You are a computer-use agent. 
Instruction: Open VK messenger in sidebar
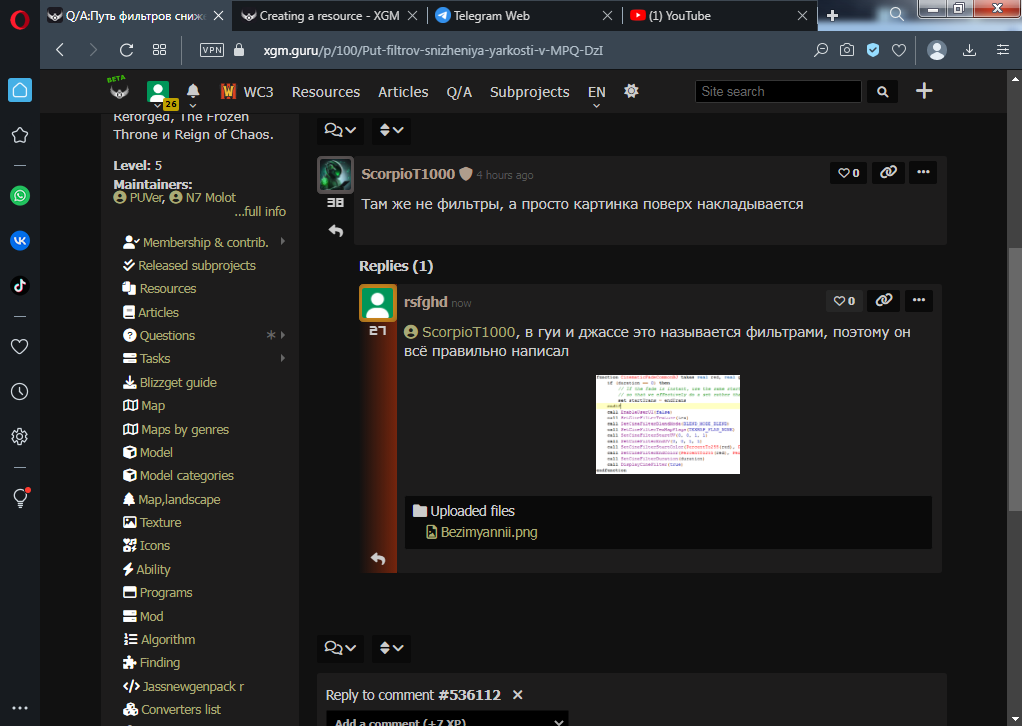pos(20,240)
